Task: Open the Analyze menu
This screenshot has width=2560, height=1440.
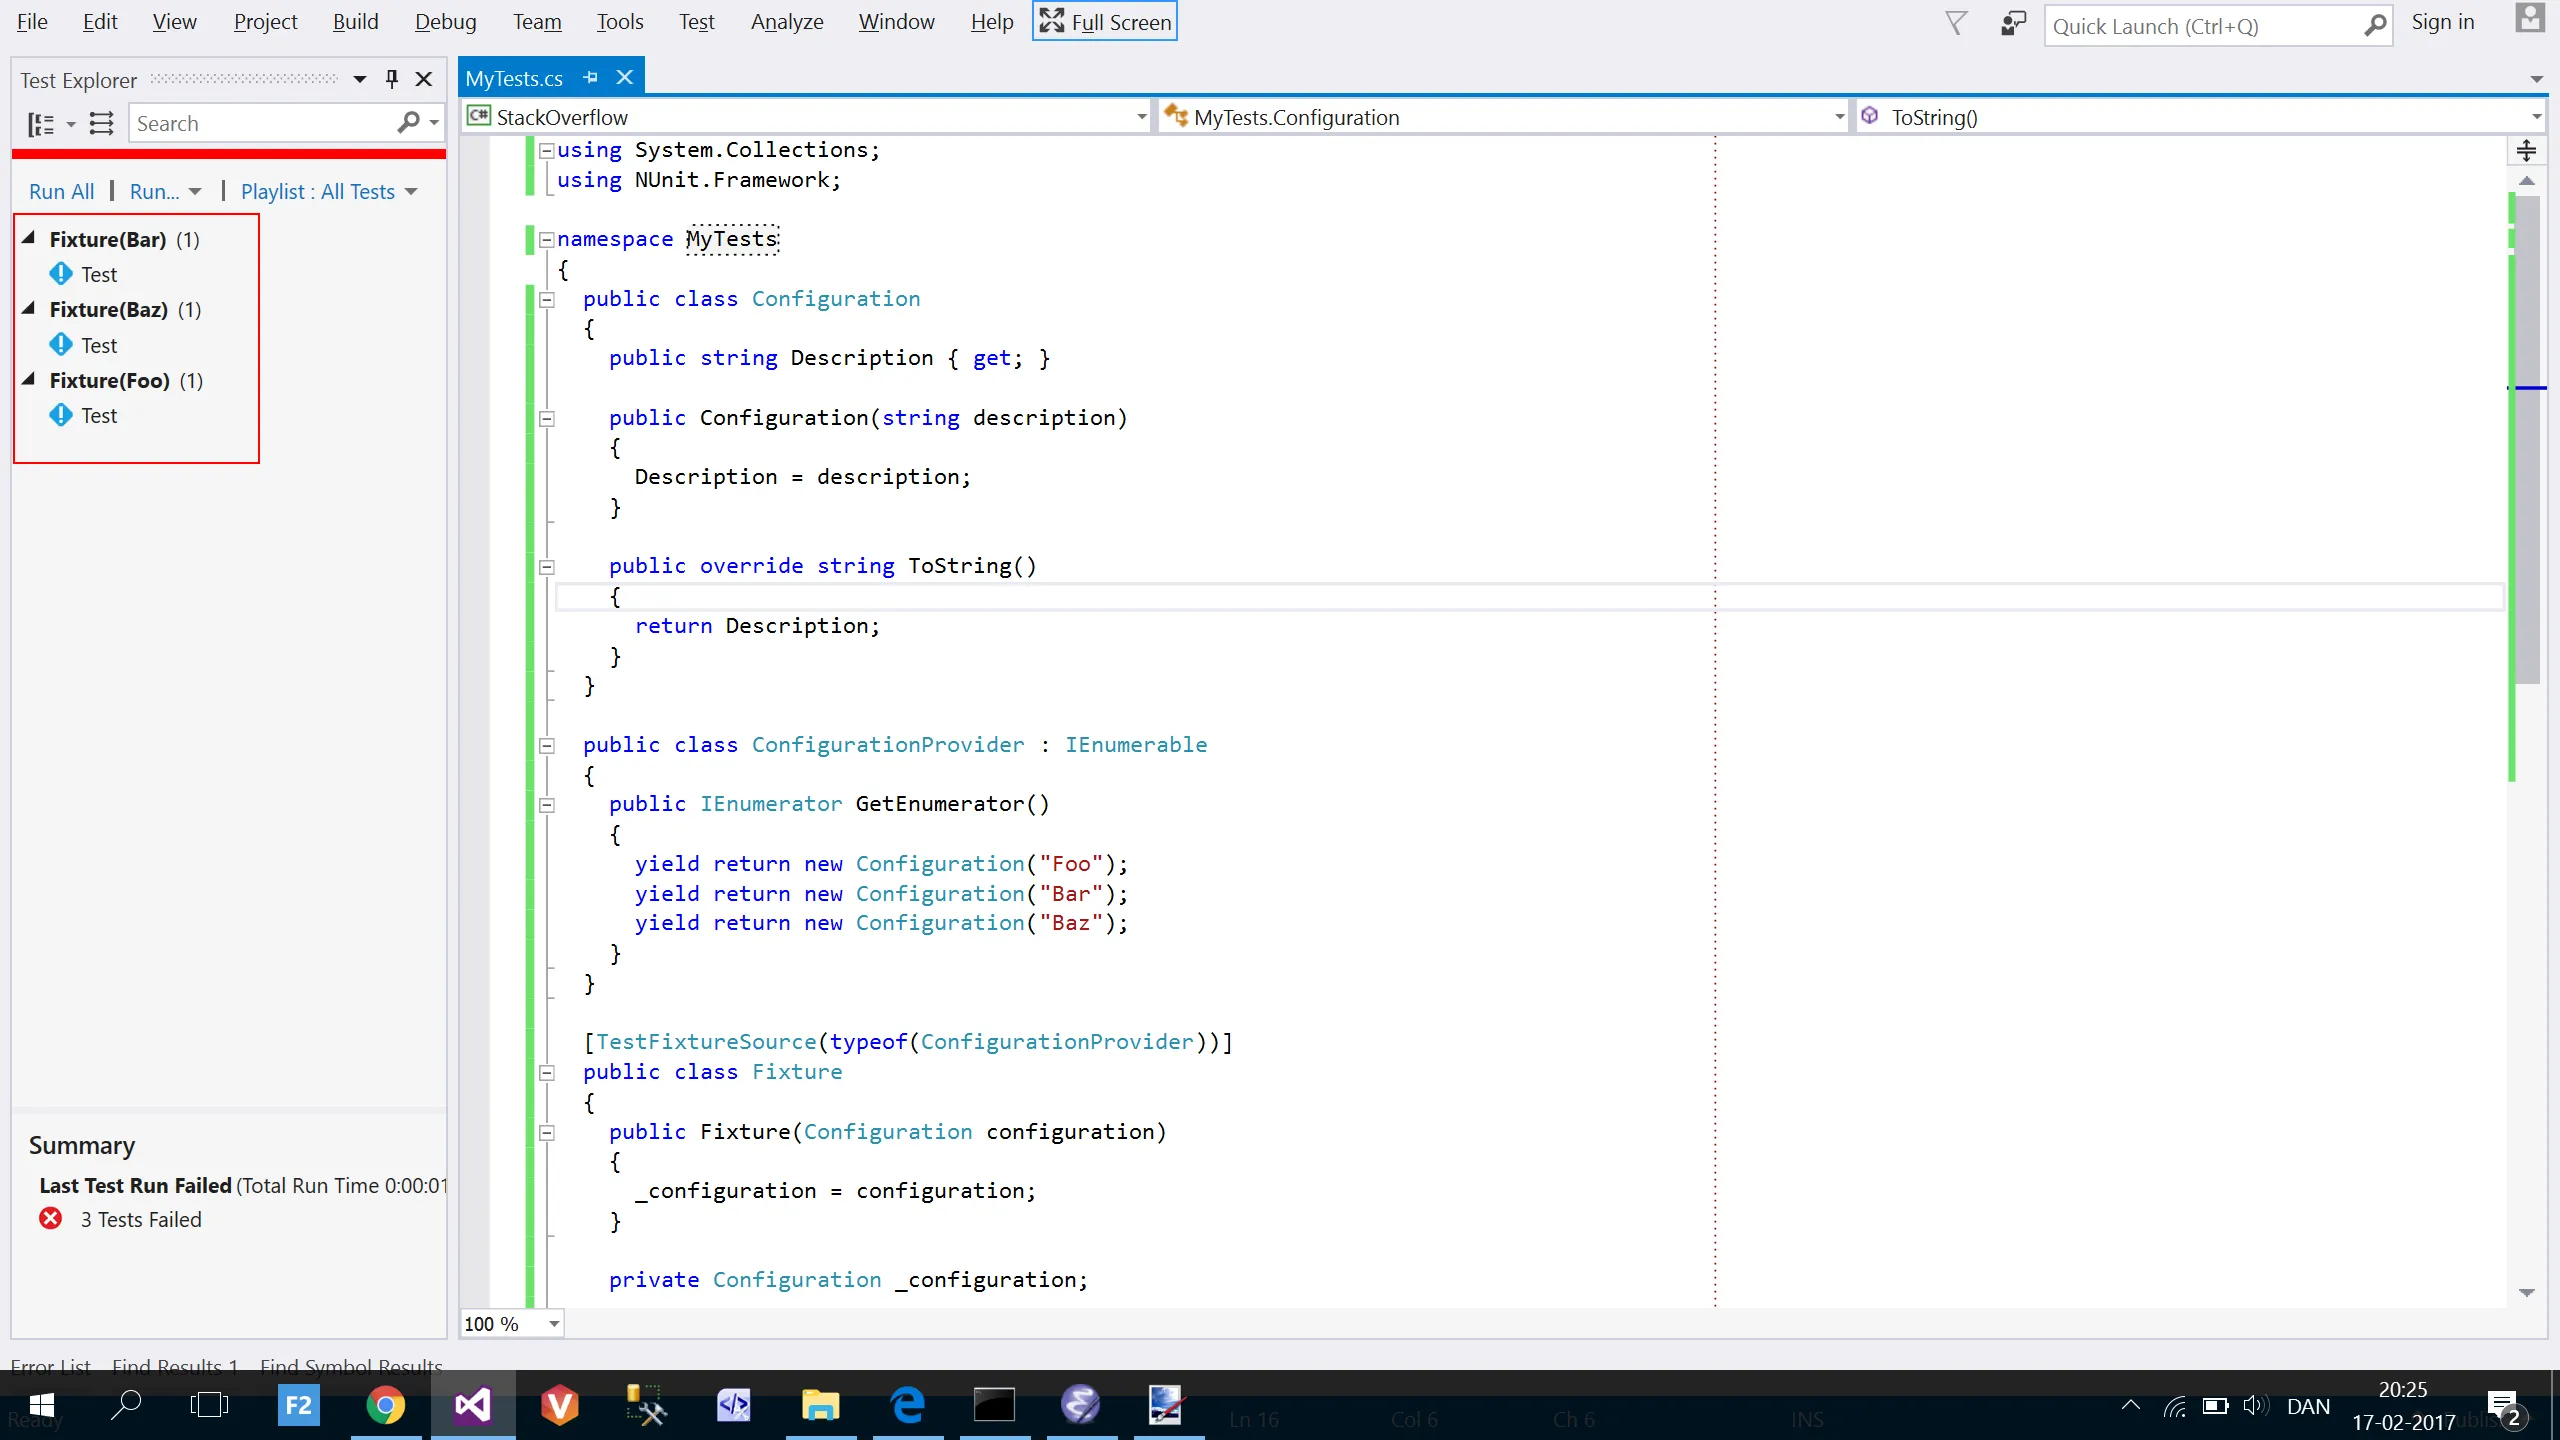Action: (786, 22)
